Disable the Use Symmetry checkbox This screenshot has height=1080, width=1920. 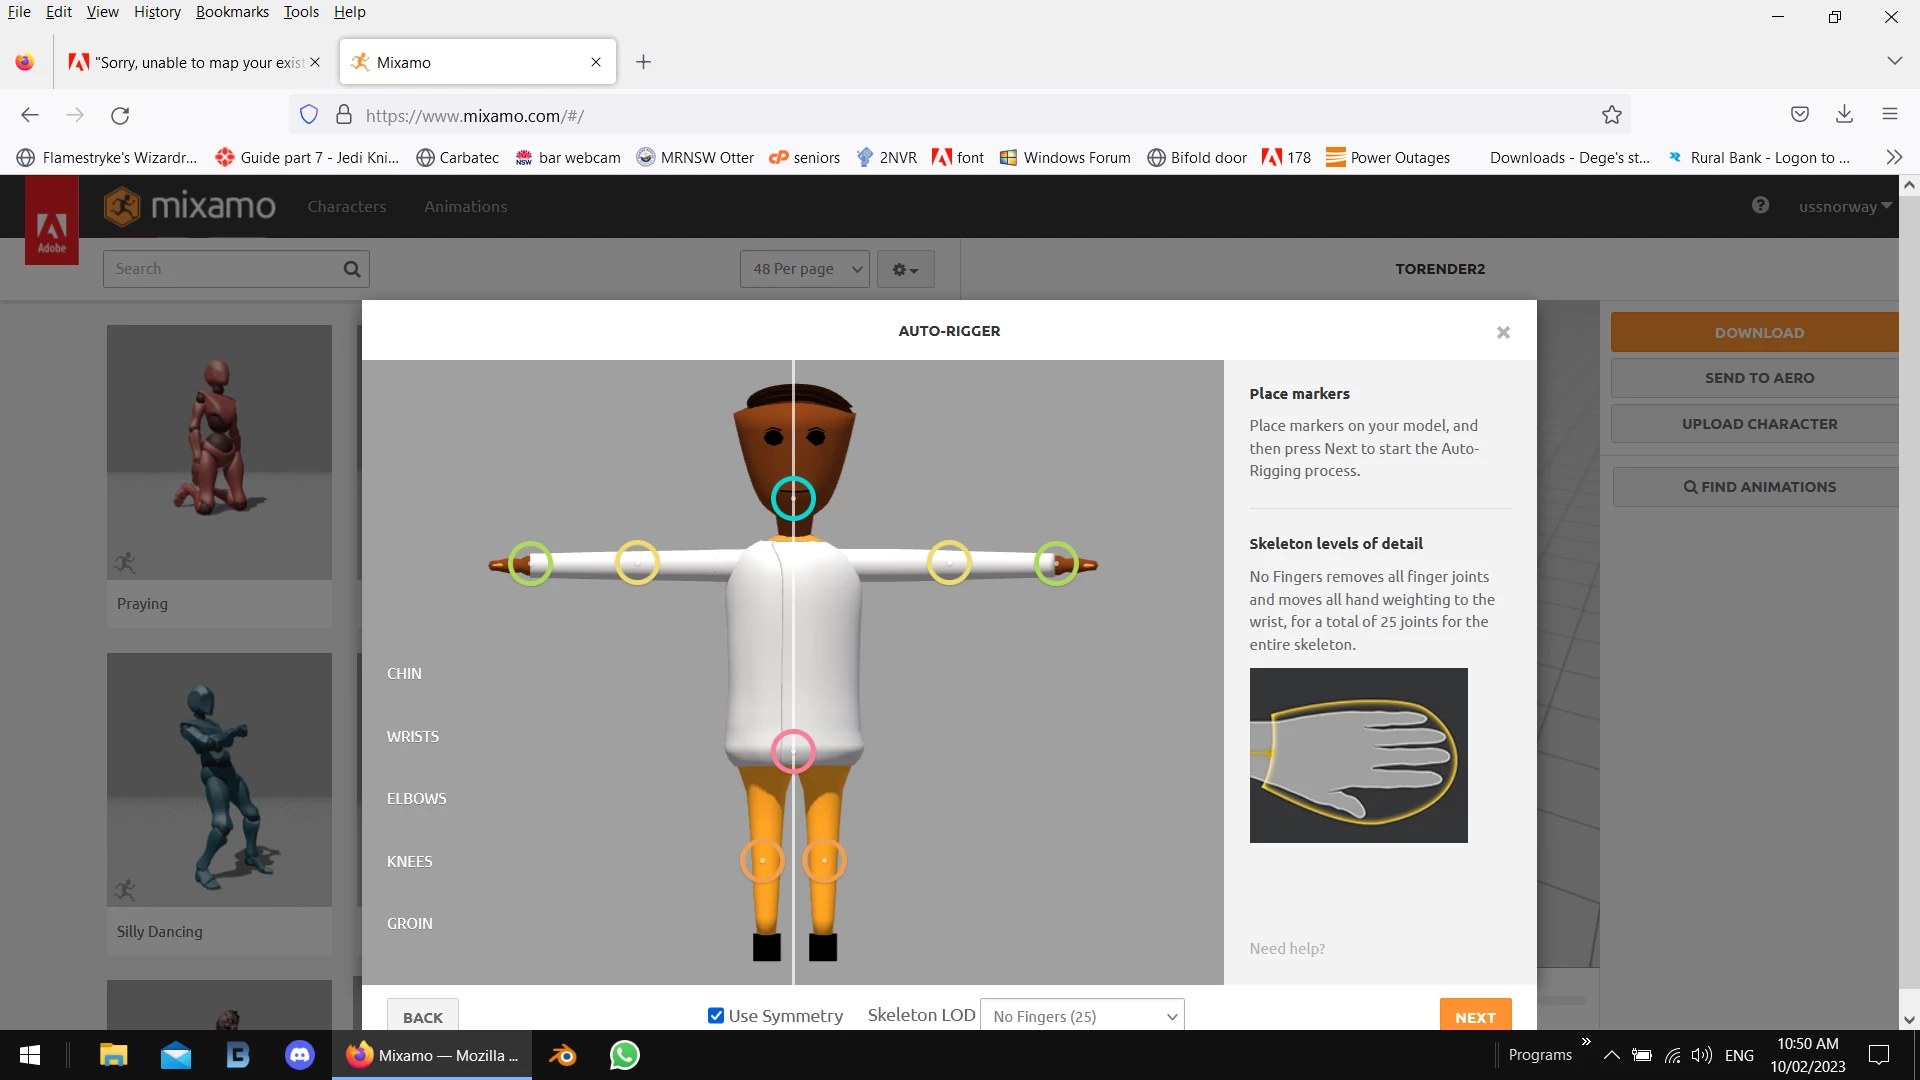tap(716, 1016)
